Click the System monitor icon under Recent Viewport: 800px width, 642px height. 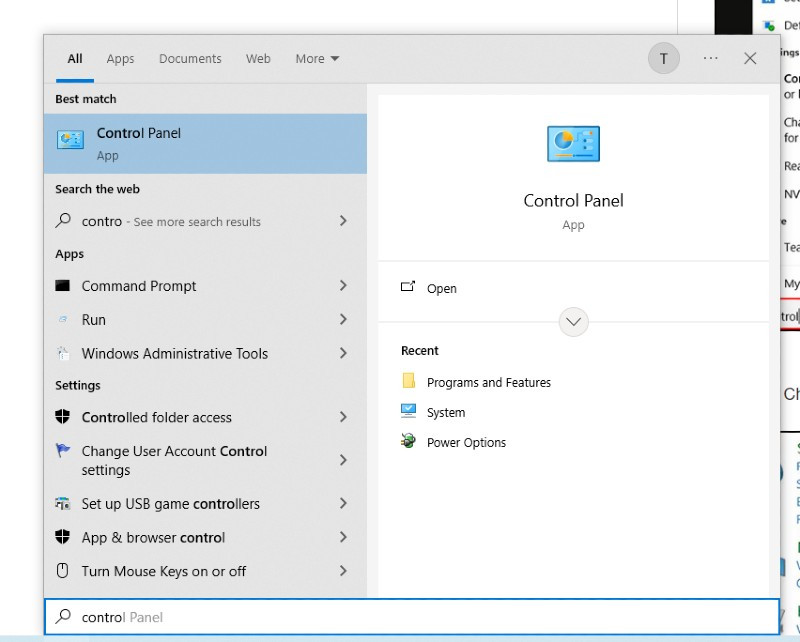click(408, 411)
